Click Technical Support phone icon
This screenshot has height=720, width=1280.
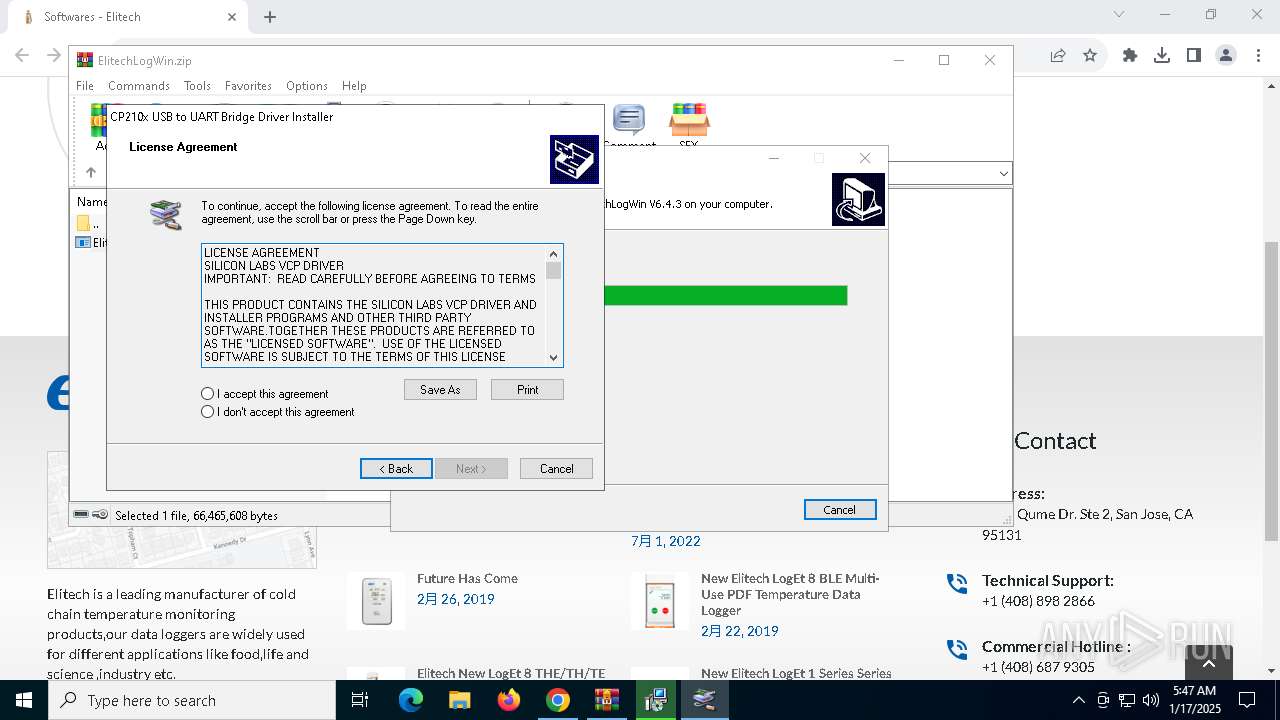tap(957, 583)
